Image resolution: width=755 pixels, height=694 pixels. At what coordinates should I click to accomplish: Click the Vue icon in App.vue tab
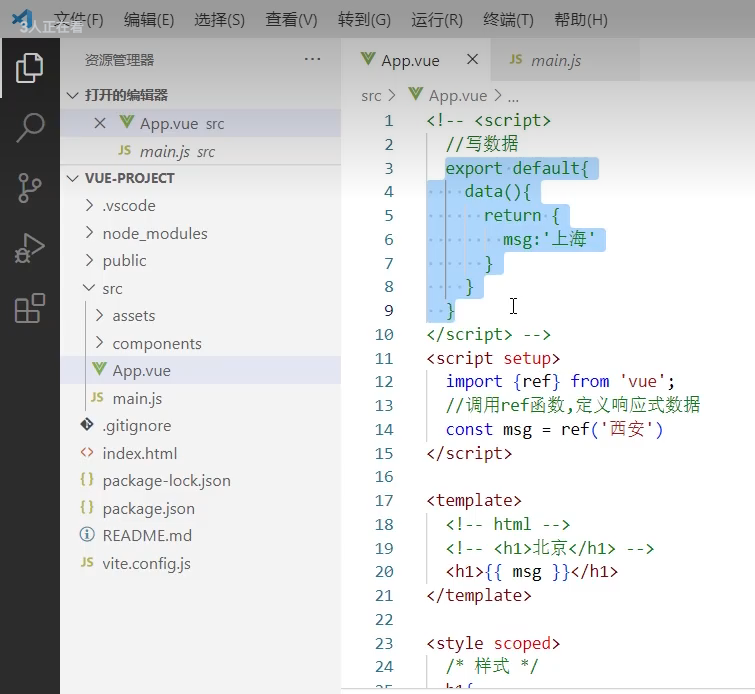(x=368, y=59)
